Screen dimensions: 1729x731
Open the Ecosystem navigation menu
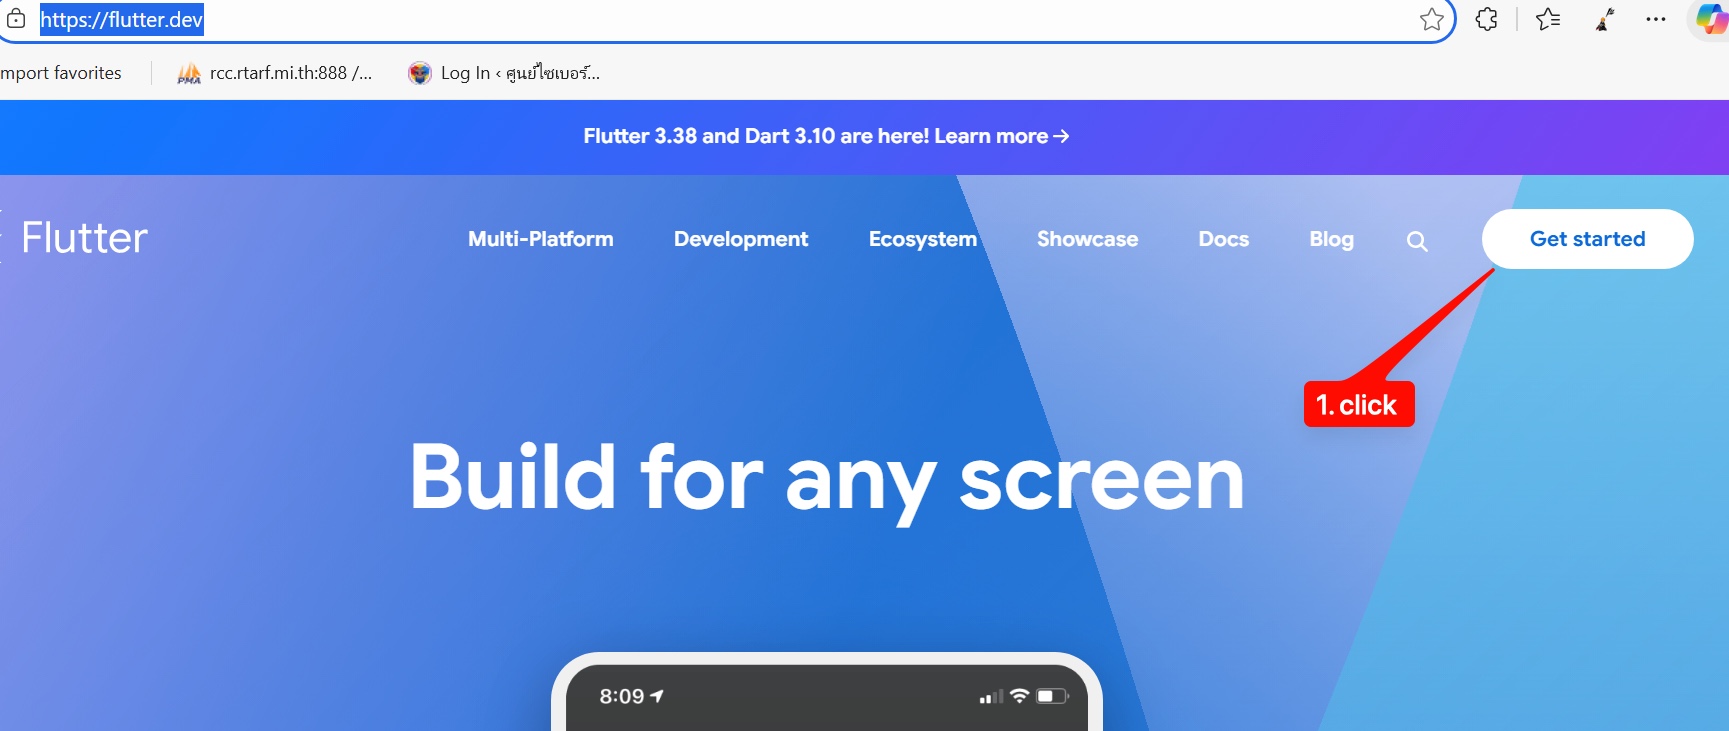pos(922,239)
